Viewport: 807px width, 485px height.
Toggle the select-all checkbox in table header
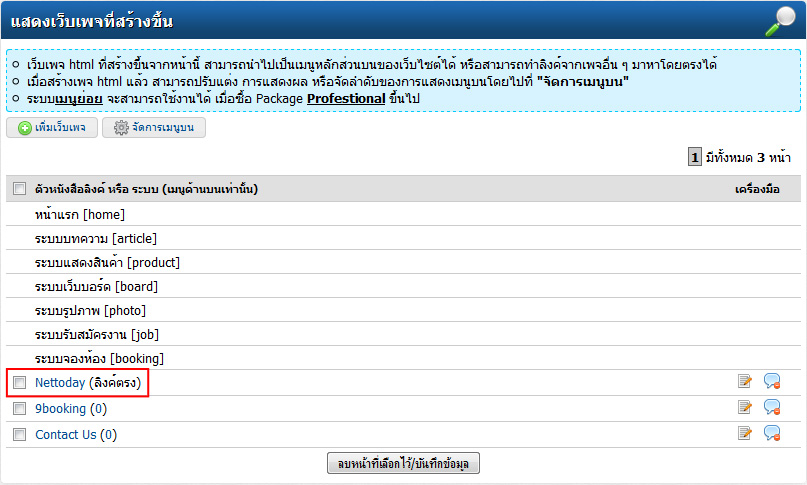[19, 189]
